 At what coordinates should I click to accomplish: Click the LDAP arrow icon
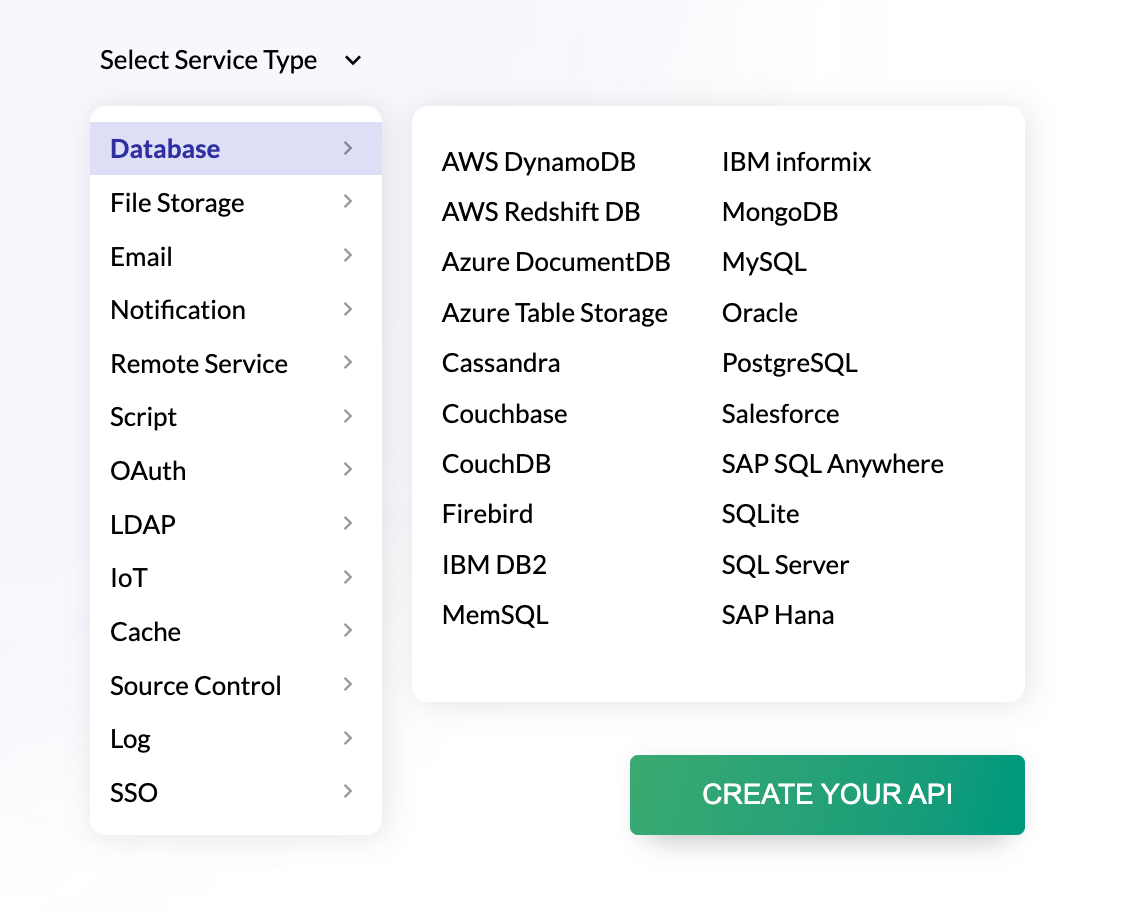coord(348,524)
